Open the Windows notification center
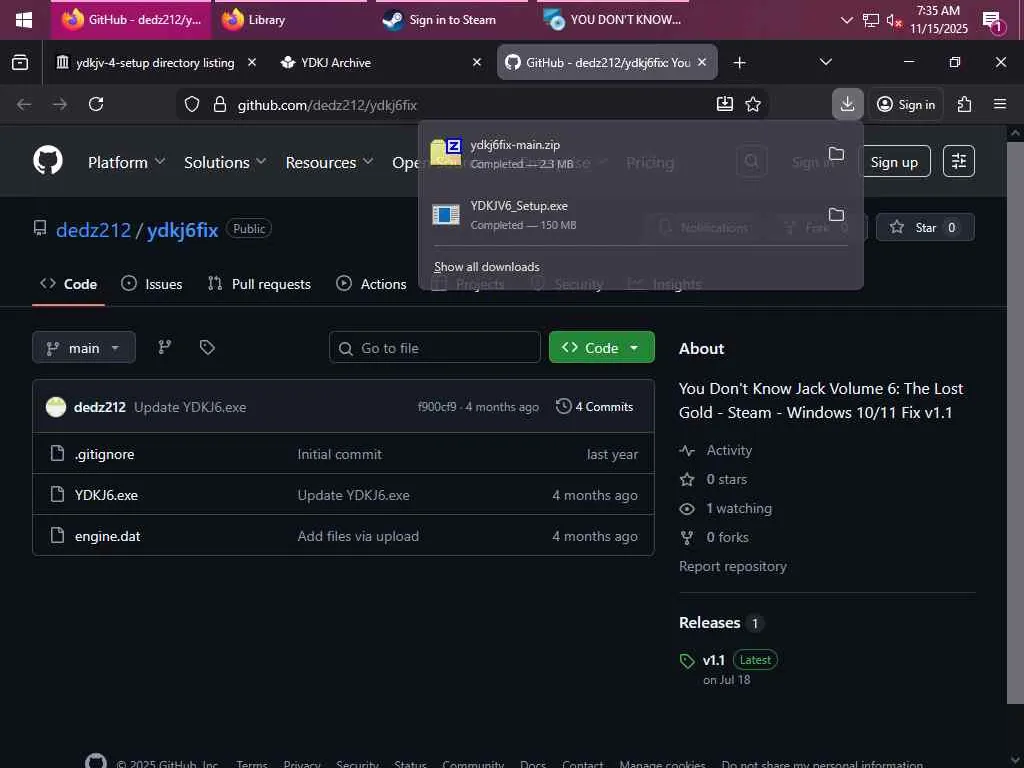 [992, 22]
